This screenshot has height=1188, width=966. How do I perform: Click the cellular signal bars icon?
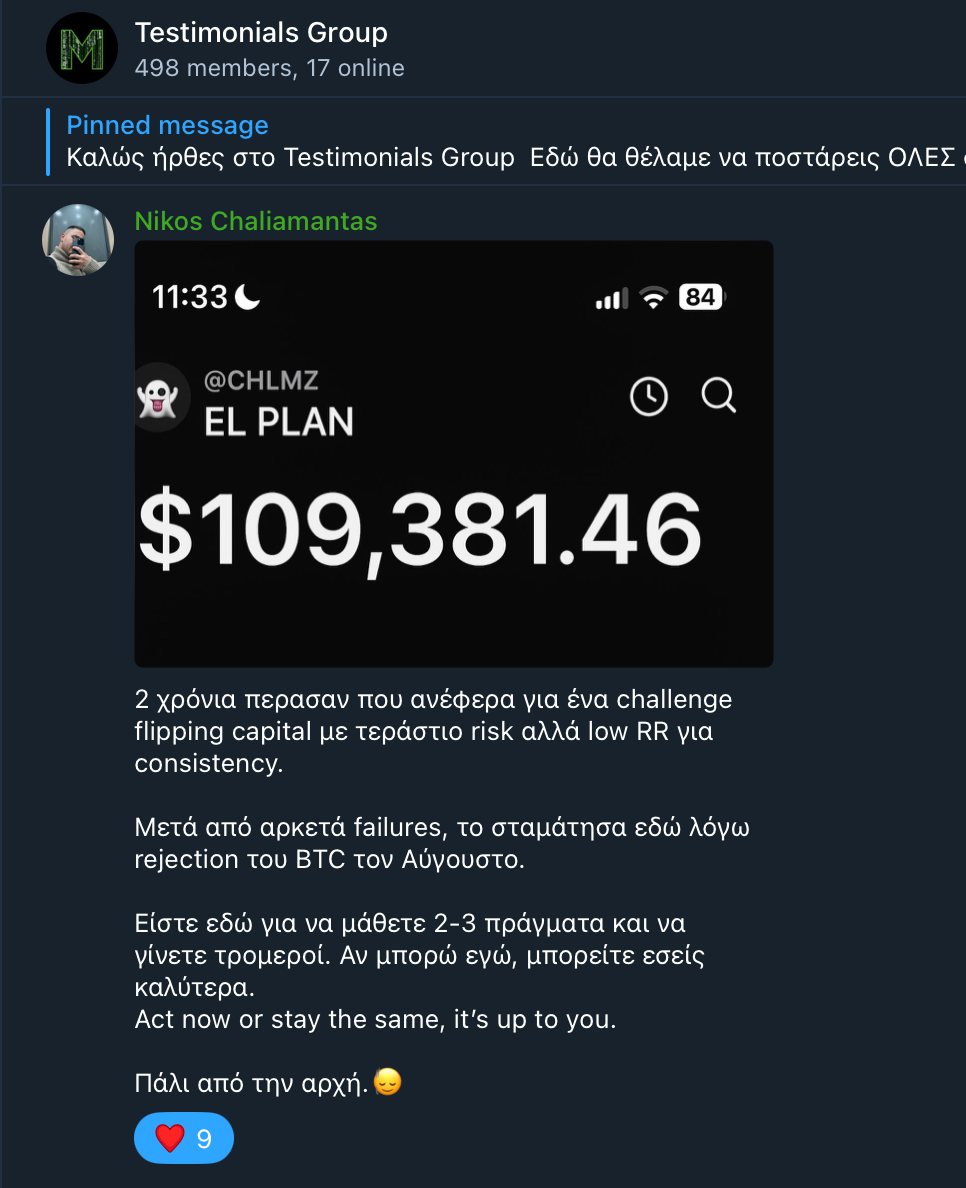pyautogui.click(x=612, y=298)
